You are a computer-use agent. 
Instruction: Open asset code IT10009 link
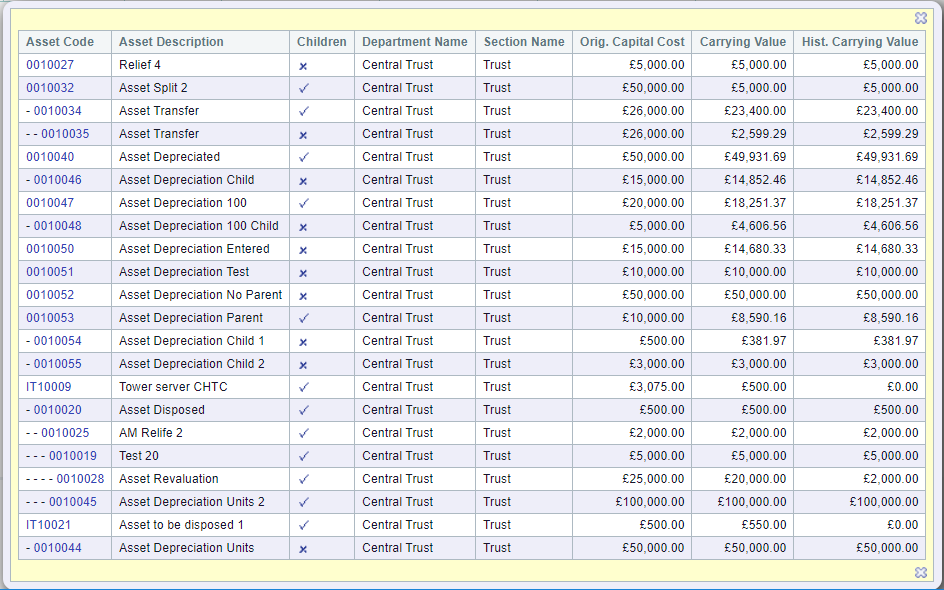(48, 387)
